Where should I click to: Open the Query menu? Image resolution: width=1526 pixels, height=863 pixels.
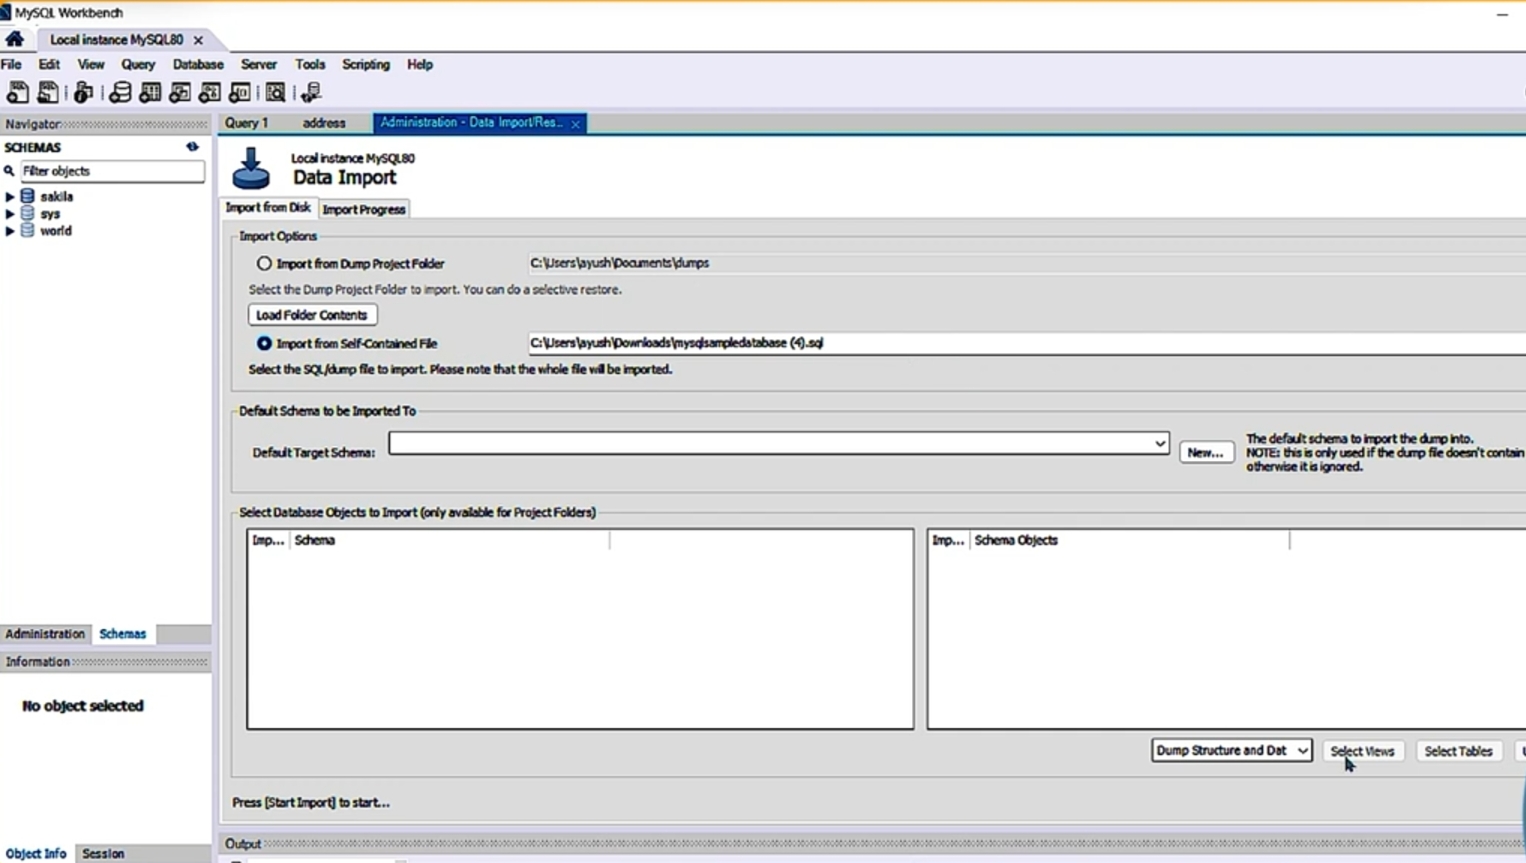138,64
